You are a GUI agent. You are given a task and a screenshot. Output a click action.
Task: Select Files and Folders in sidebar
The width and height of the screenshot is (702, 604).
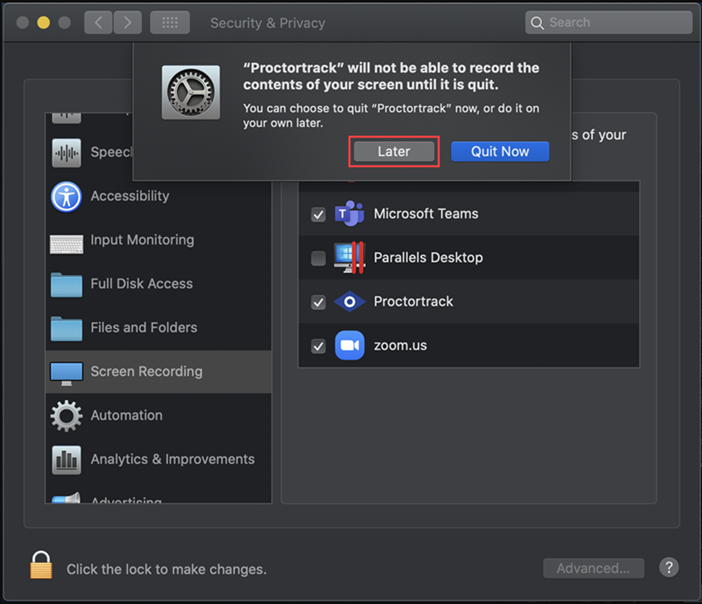158,328
